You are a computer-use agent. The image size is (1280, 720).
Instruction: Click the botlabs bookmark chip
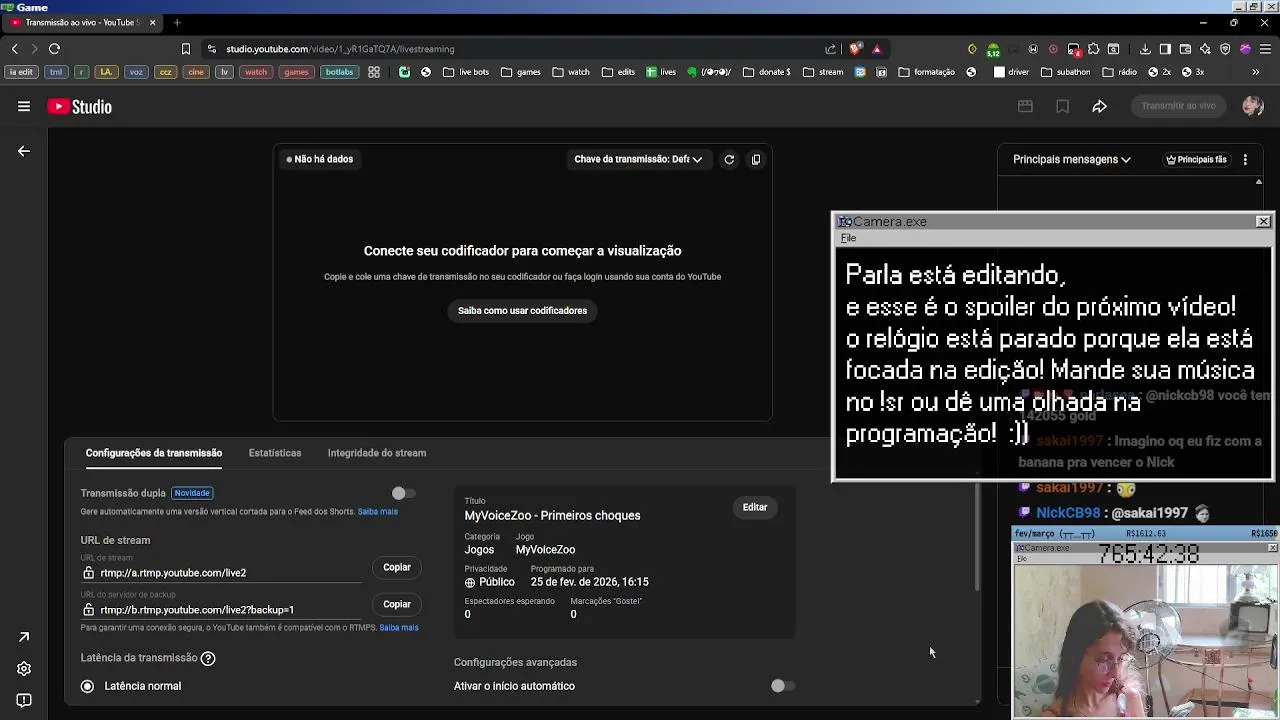click(339, 72)
